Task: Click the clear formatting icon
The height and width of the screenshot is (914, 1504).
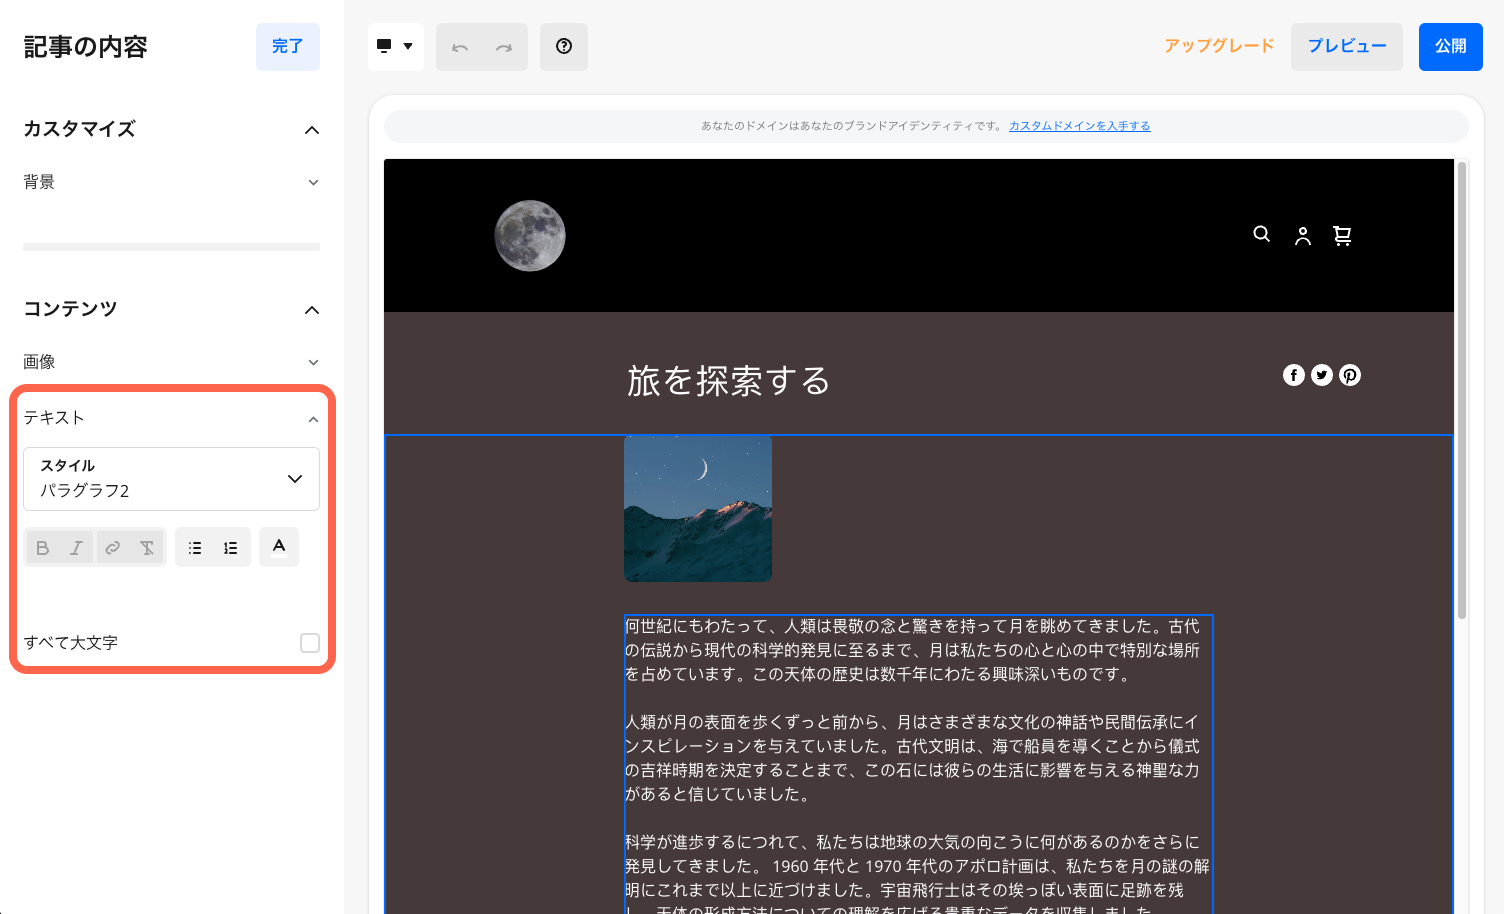Action: 147,548
